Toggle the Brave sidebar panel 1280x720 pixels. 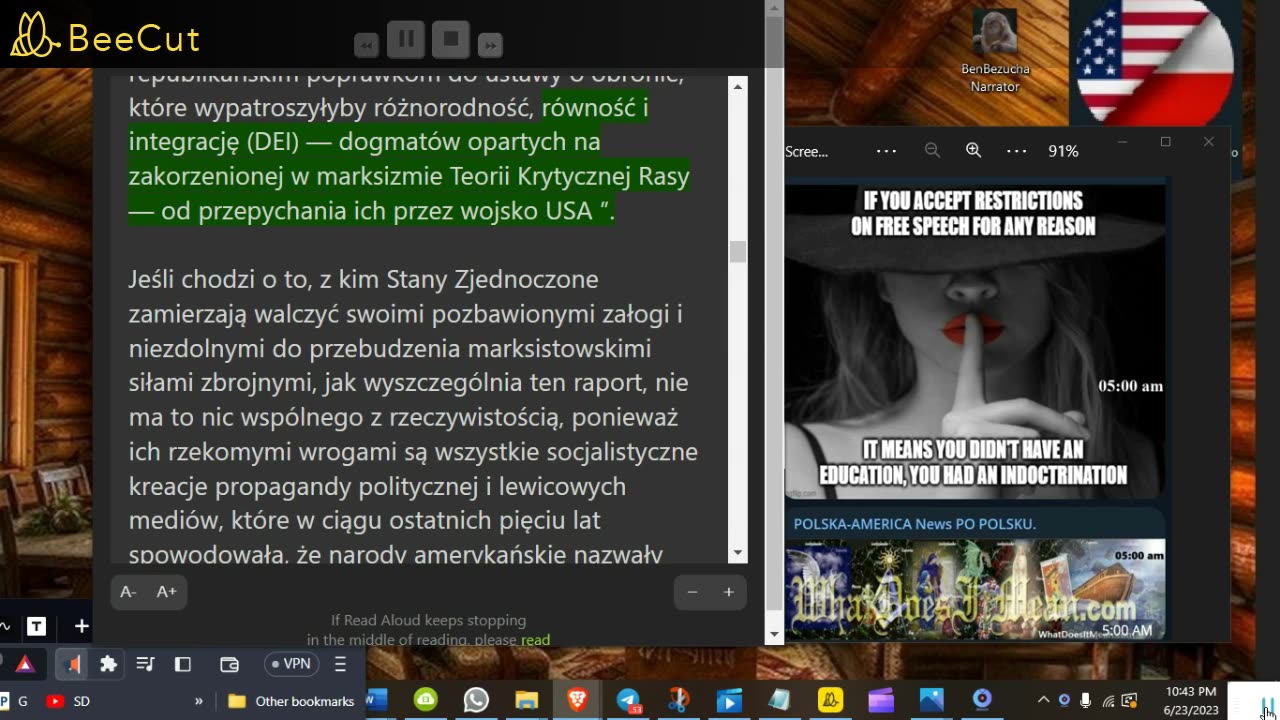[x=182, y=664]
